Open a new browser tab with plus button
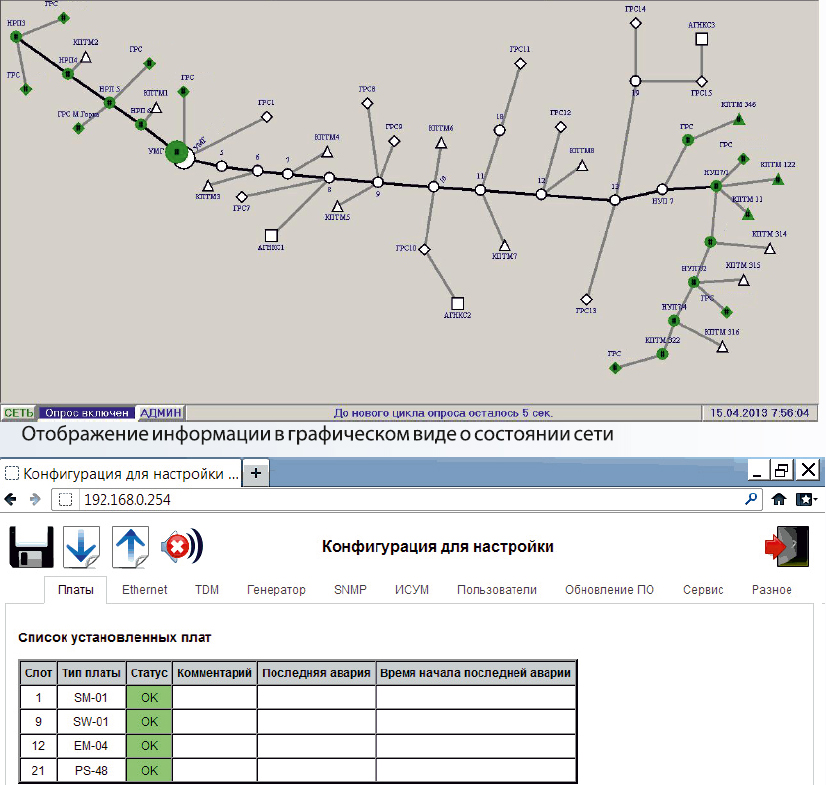Image resolution: width=826 pixels, height=785 pixels. pos(256,473)
